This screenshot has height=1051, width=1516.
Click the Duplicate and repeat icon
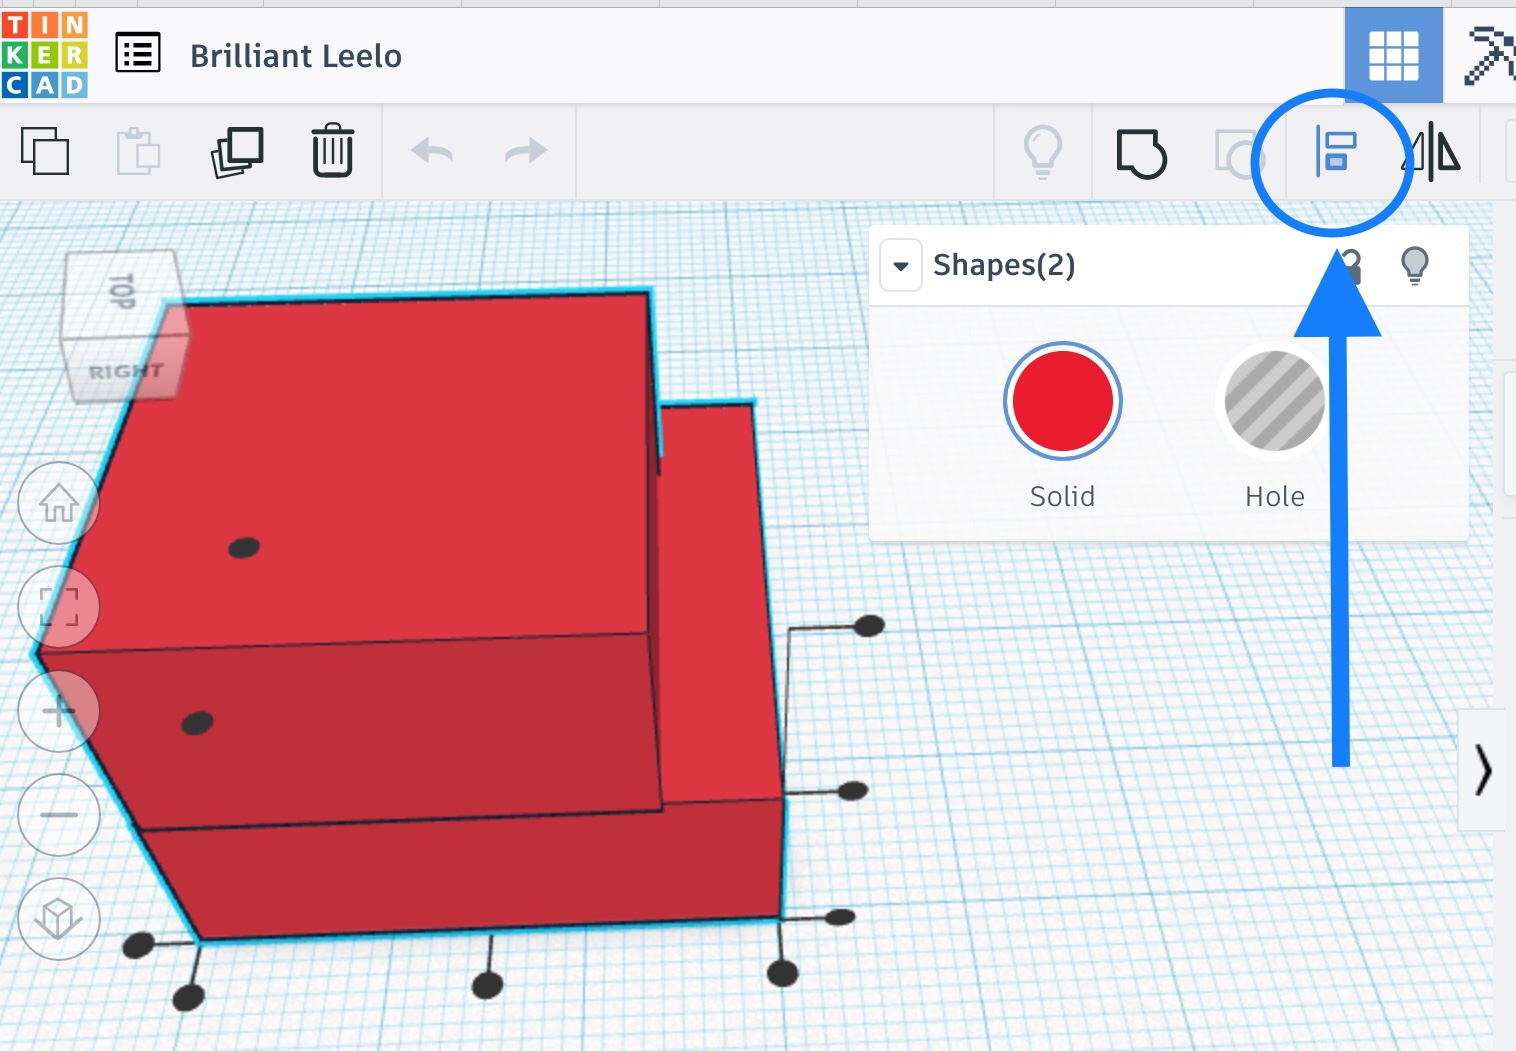coord(237,152)
